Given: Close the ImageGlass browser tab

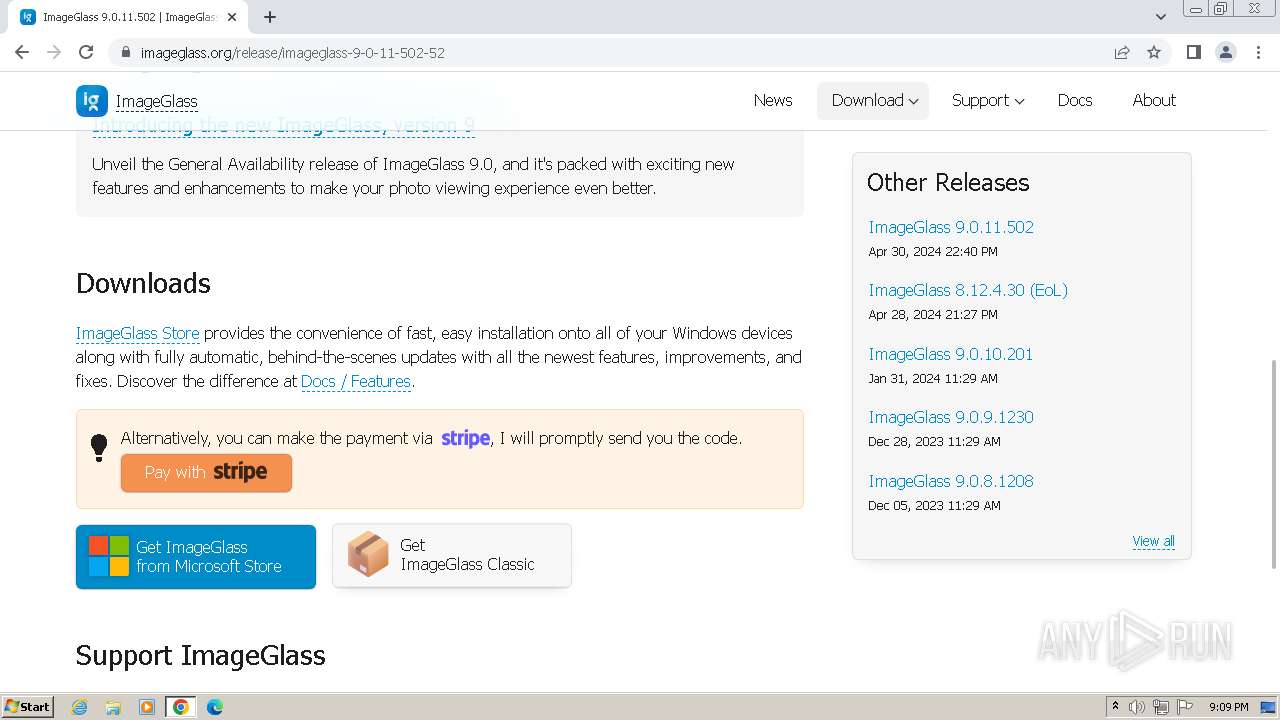Looking at the screenshot, I should pyautogui.click(x=232, y=17).
